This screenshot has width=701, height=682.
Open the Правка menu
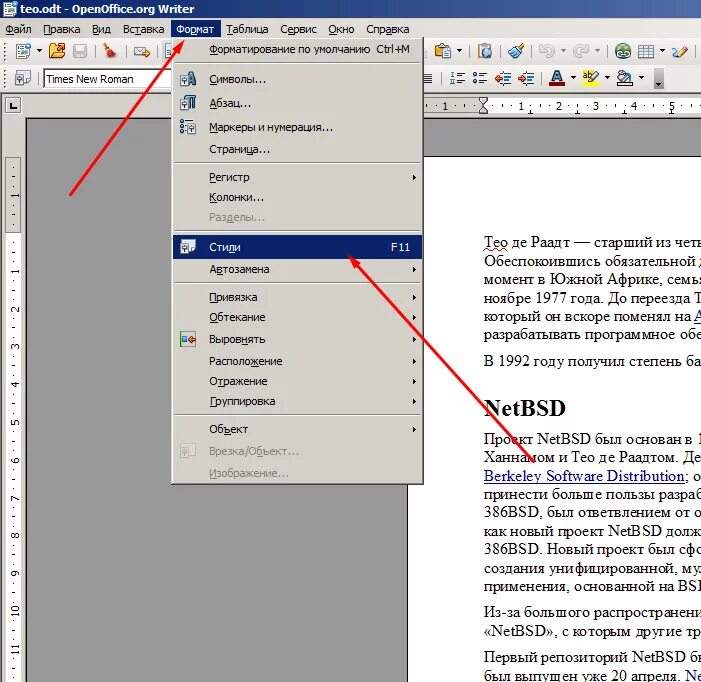pyautogui.click(x=62, y=29)
